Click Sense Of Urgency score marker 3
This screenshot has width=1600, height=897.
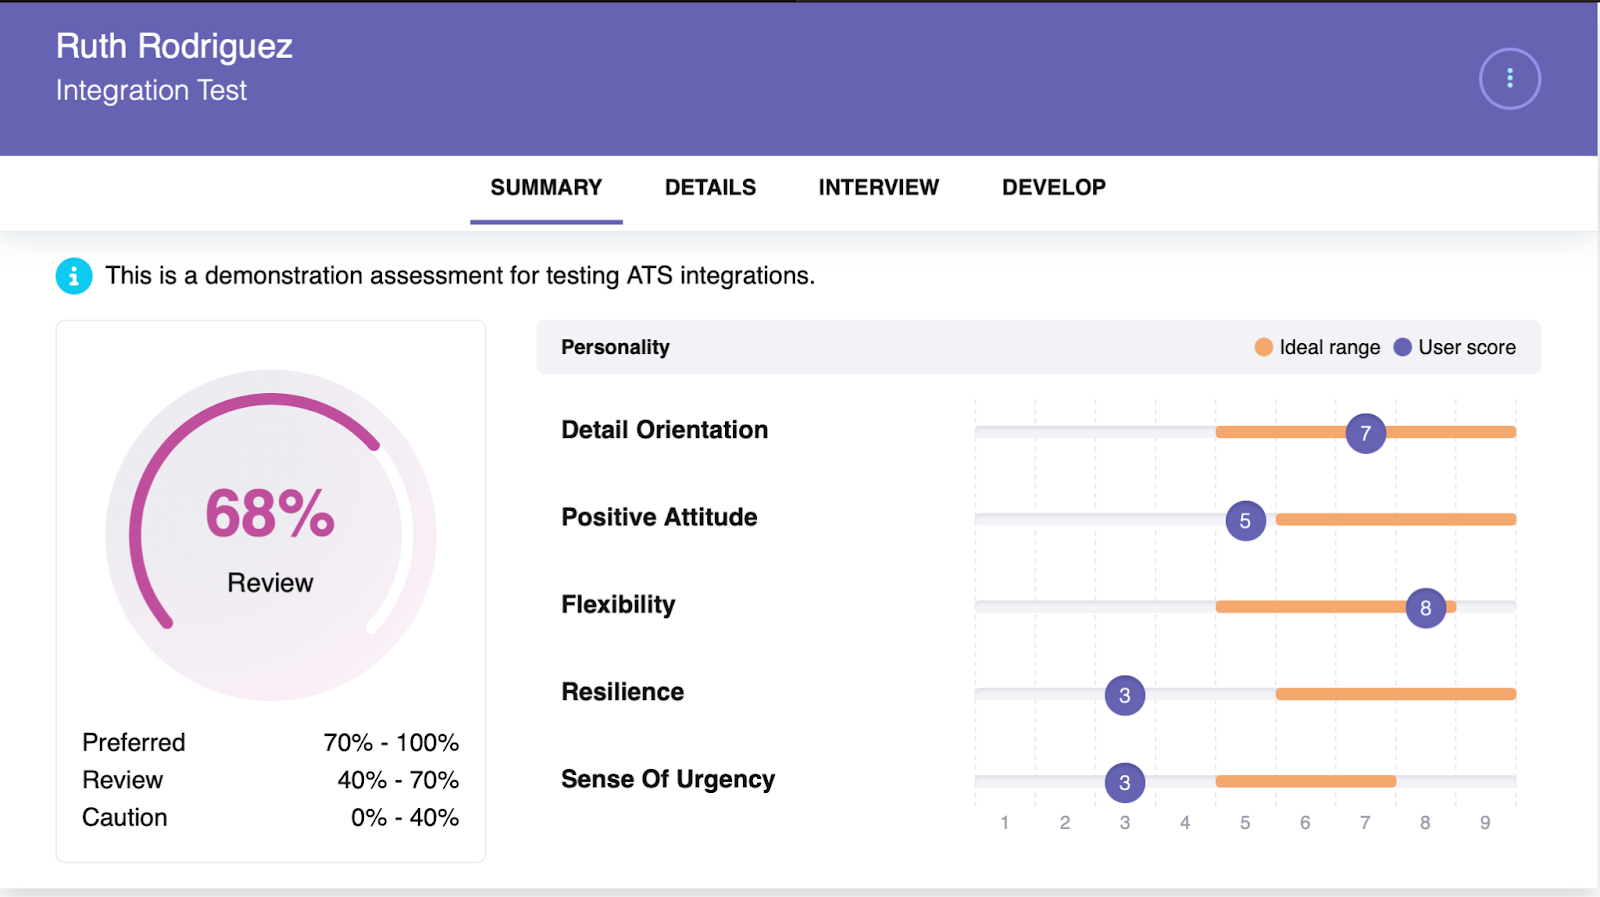point(1124,782)
